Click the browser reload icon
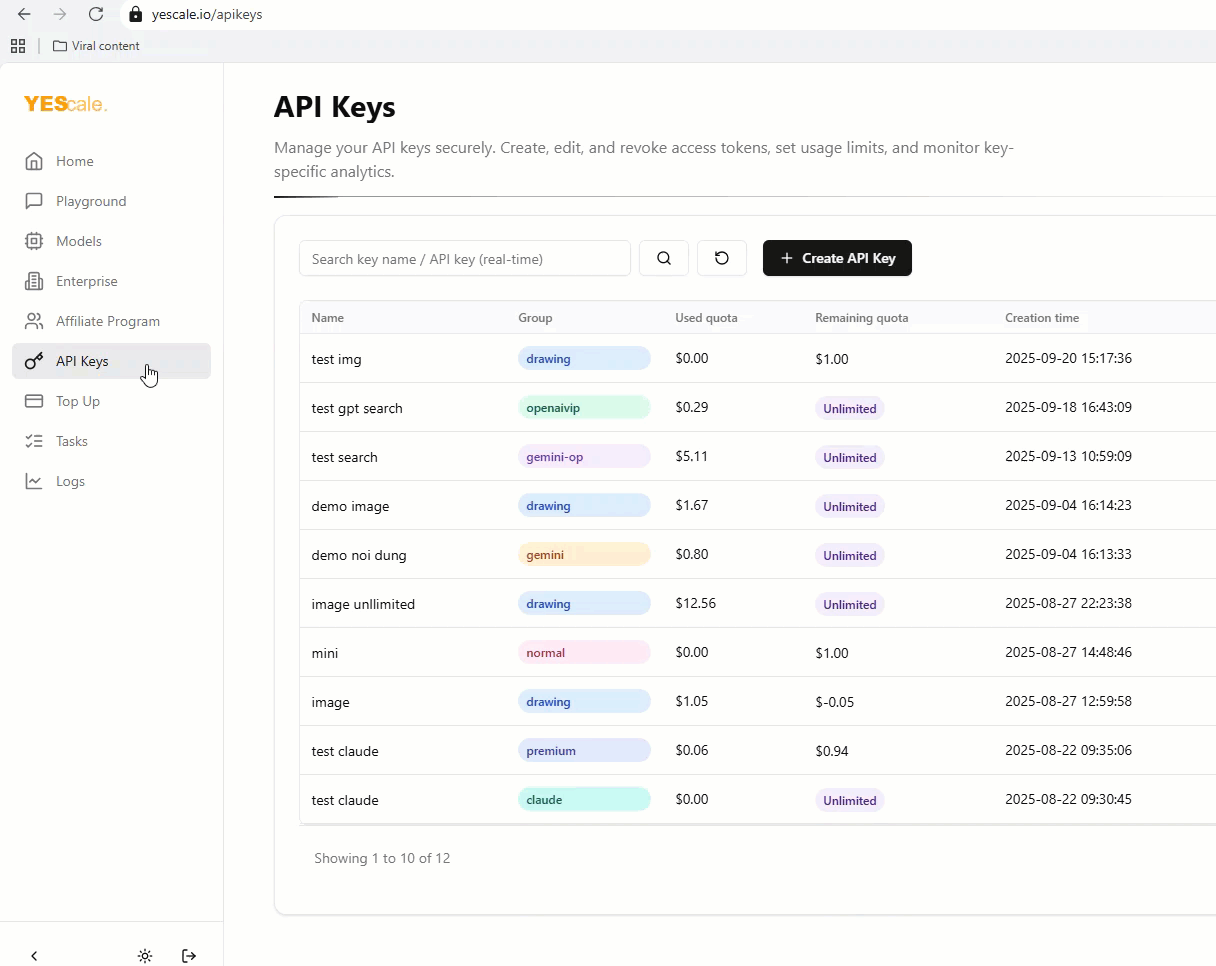This screenshot has height=966, width=1216. pyautogui.click(x=96, y=14)
